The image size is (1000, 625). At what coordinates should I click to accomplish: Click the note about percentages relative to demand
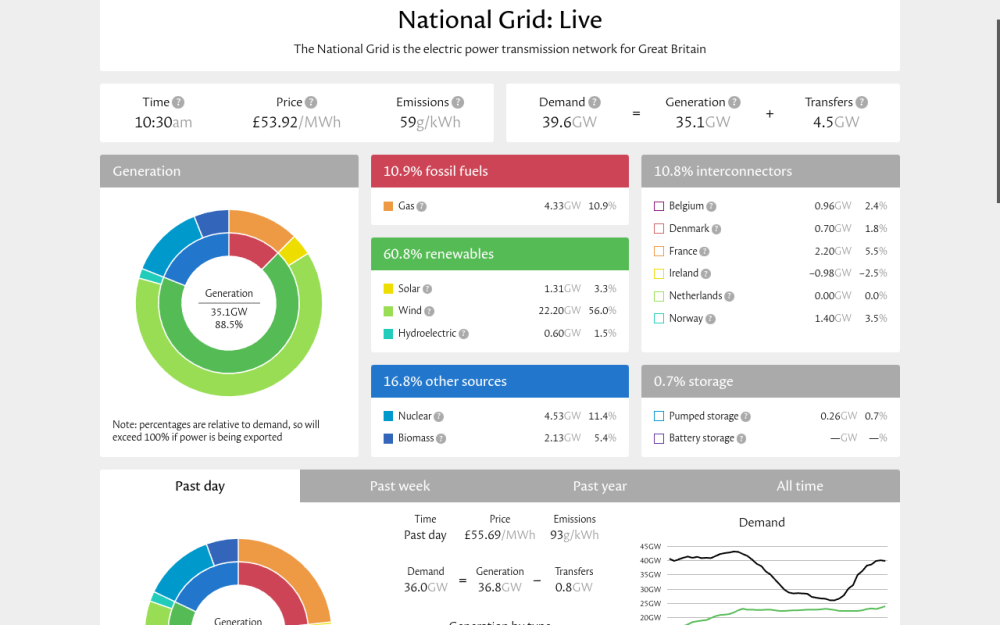click(216, 430)
